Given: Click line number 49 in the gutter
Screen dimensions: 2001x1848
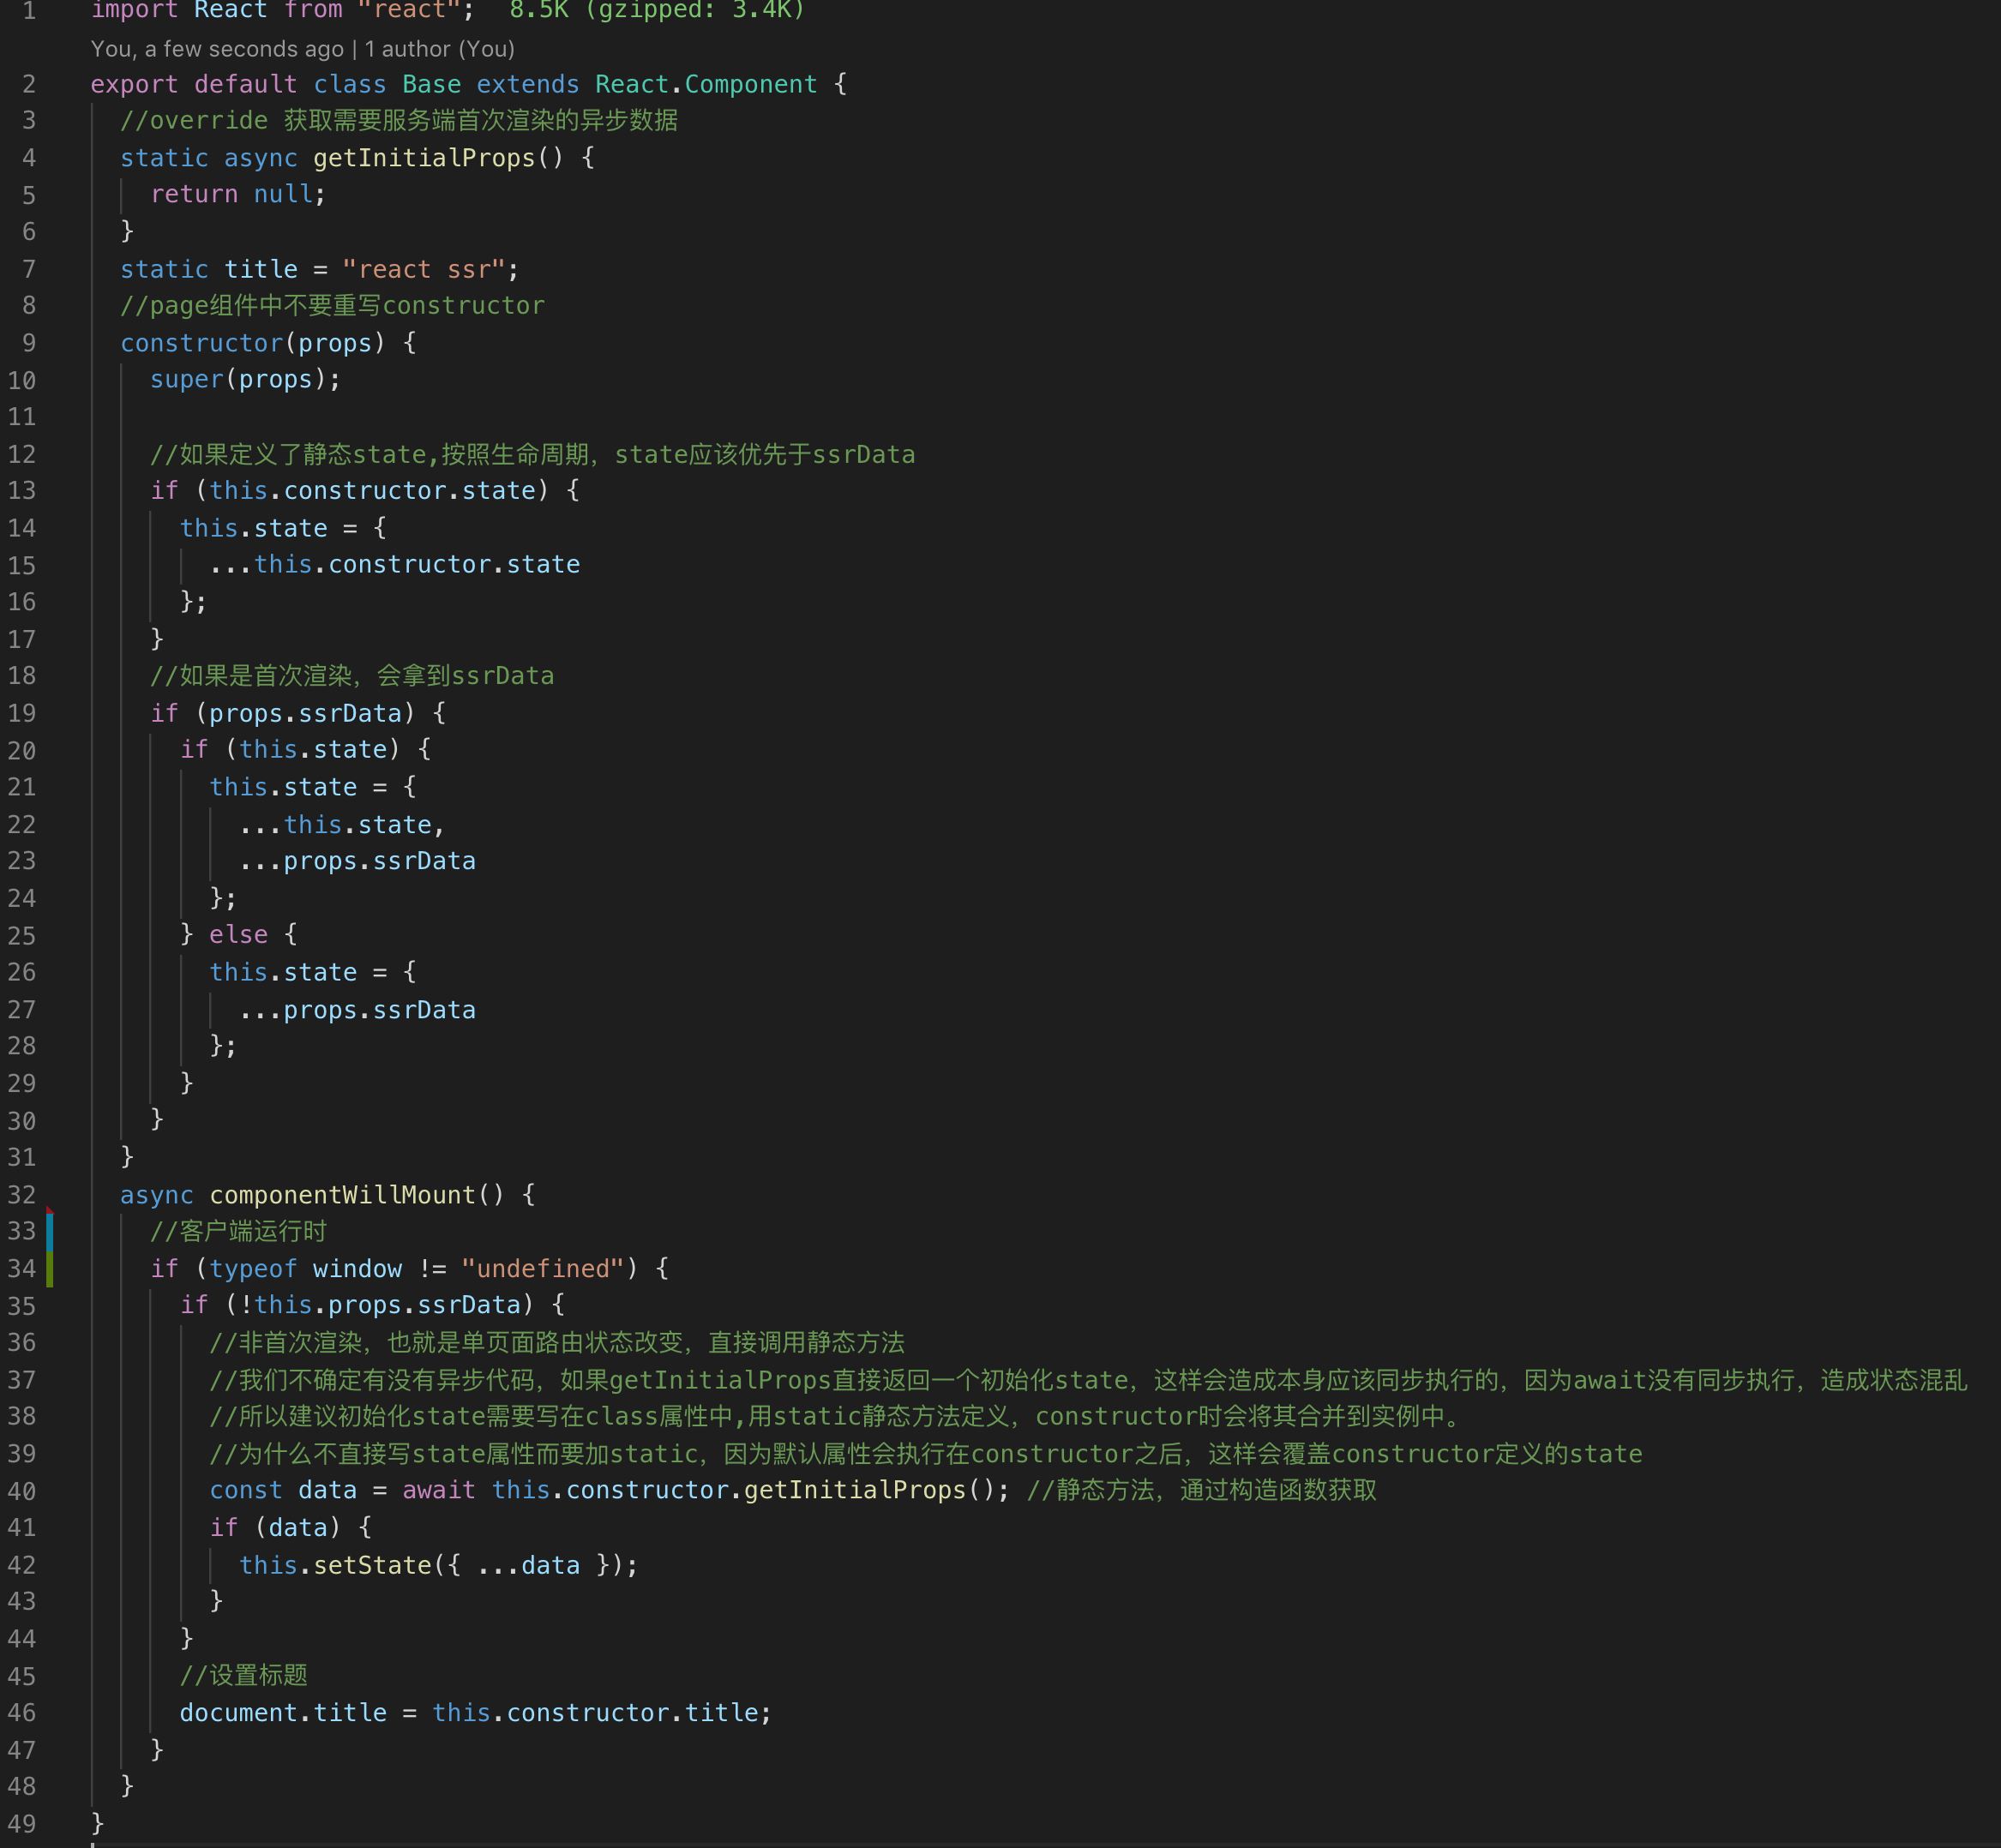Looking at the screenshot, I should tap(22, 1824).
